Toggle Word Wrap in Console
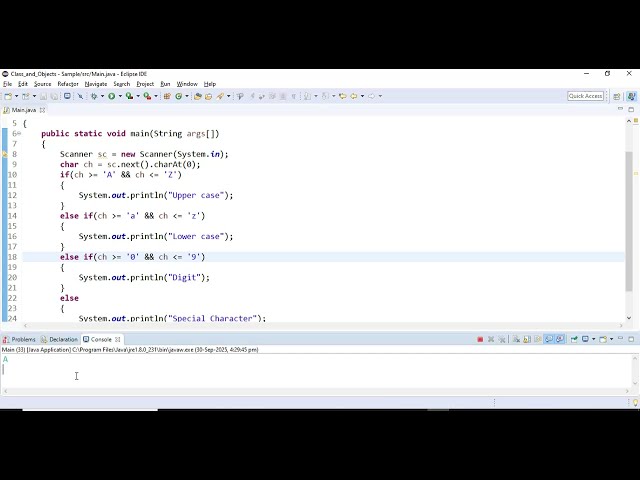The image size is (640, 480). (538, 340)
